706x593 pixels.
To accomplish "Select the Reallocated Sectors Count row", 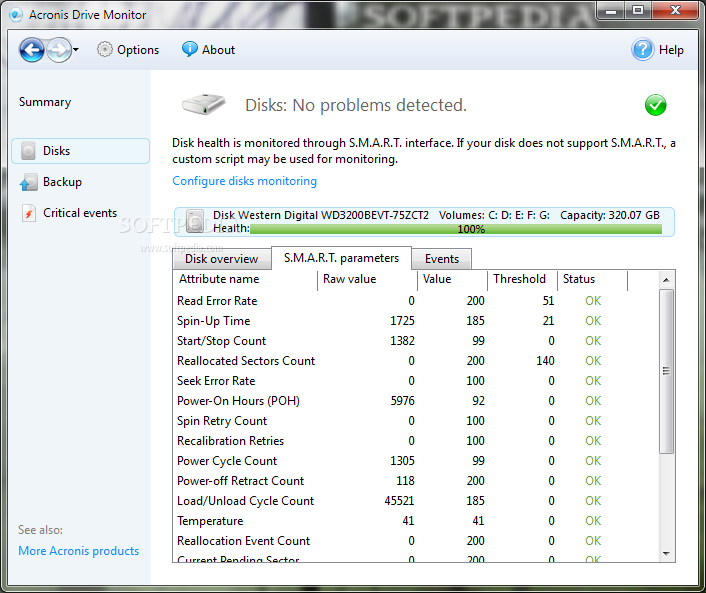I will click(x=416, y=361).
